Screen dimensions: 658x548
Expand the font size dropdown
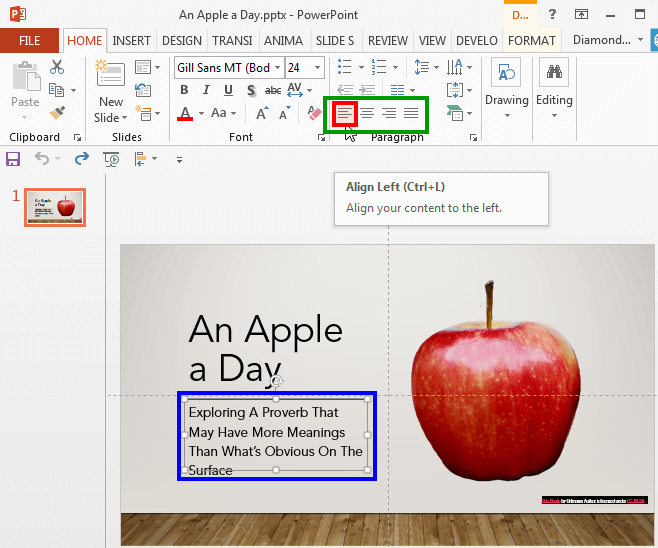[x=317, y=68]
